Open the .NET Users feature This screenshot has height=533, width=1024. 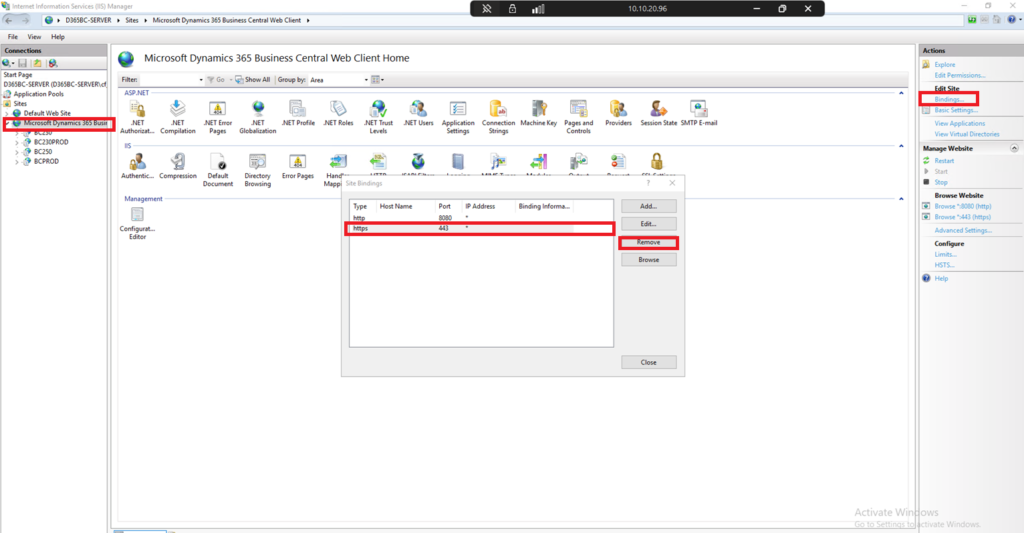[418, 113]
